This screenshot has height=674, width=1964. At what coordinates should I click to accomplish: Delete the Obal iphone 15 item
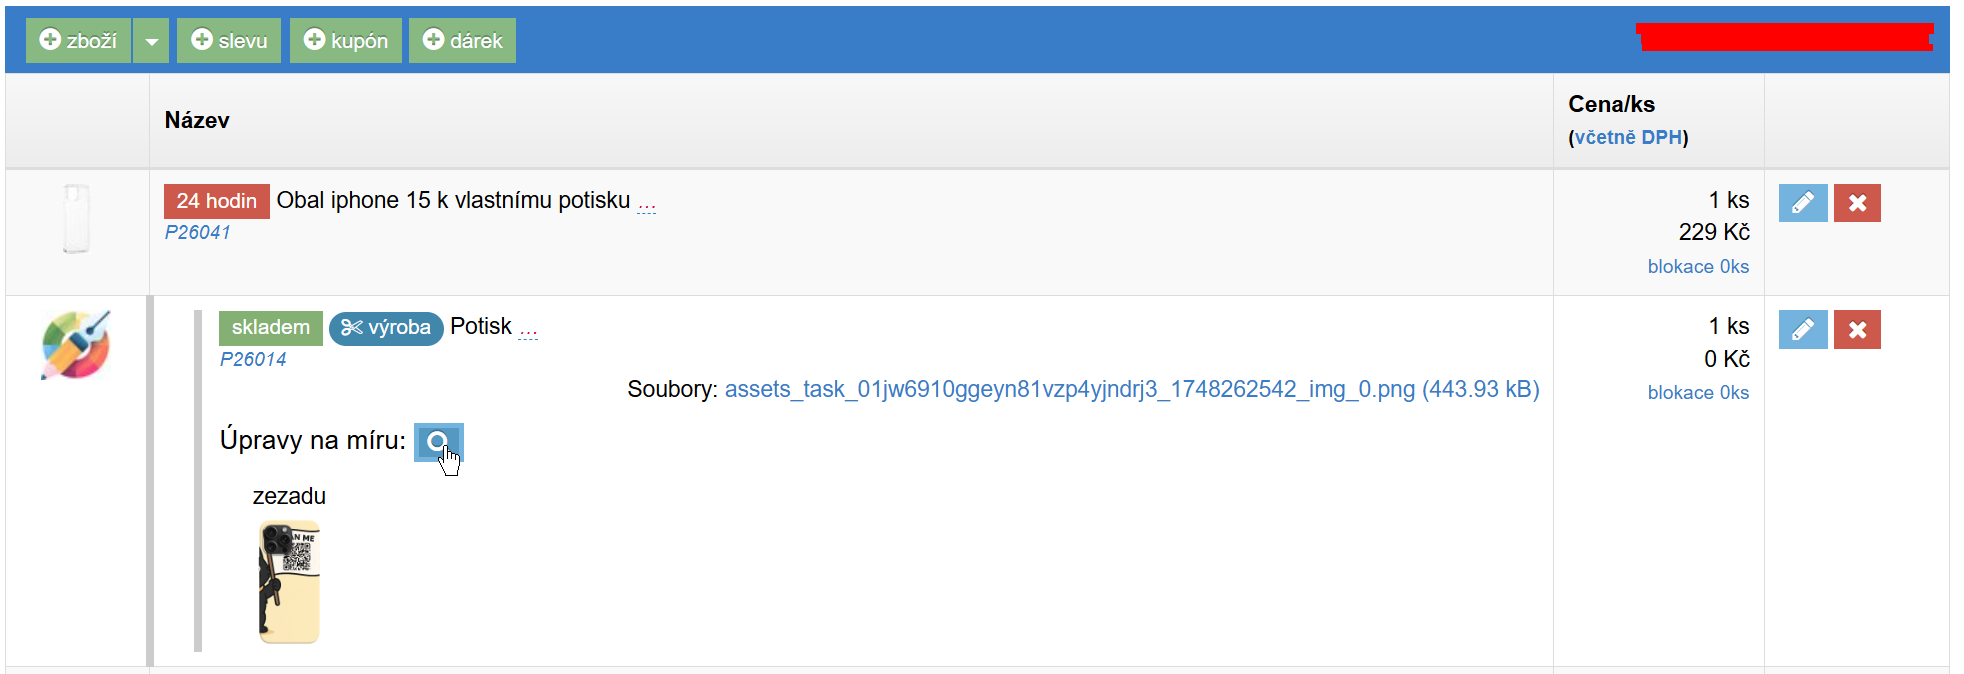click(1857, 203)
